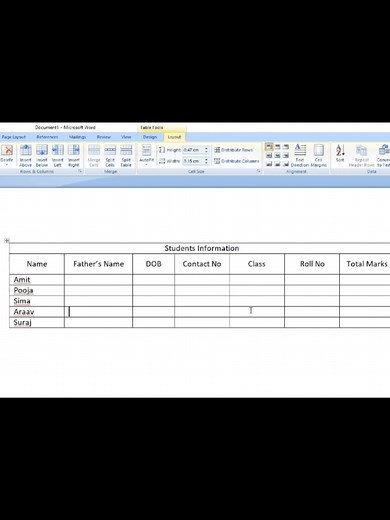390x520 pixels.
Task: Click the 'Name' header cell
Action: point(37,264)
